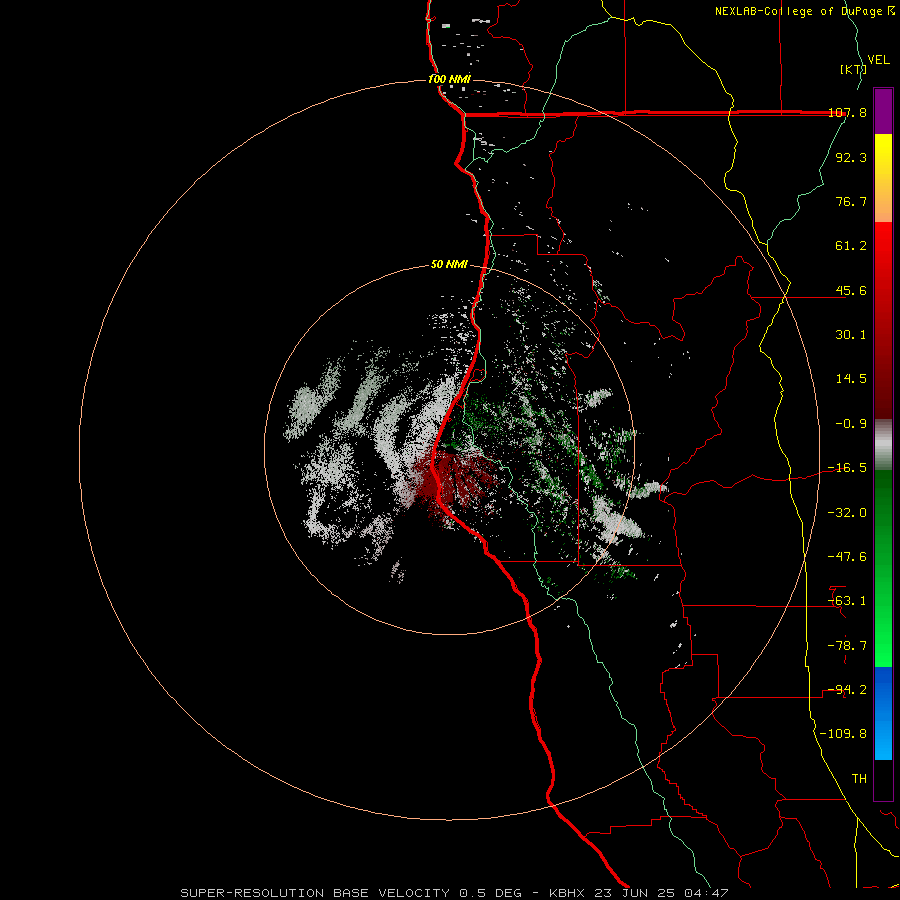Screen dimensions: 900x900
Task: Pick the gray near-zero segment of the color bar
Action: [x=883, y=445]
